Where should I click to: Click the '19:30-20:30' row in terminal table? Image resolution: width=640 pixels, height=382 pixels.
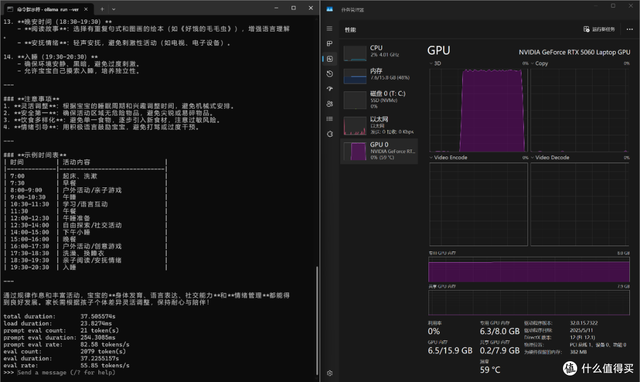pyautogui.click(x=85, y=267)
